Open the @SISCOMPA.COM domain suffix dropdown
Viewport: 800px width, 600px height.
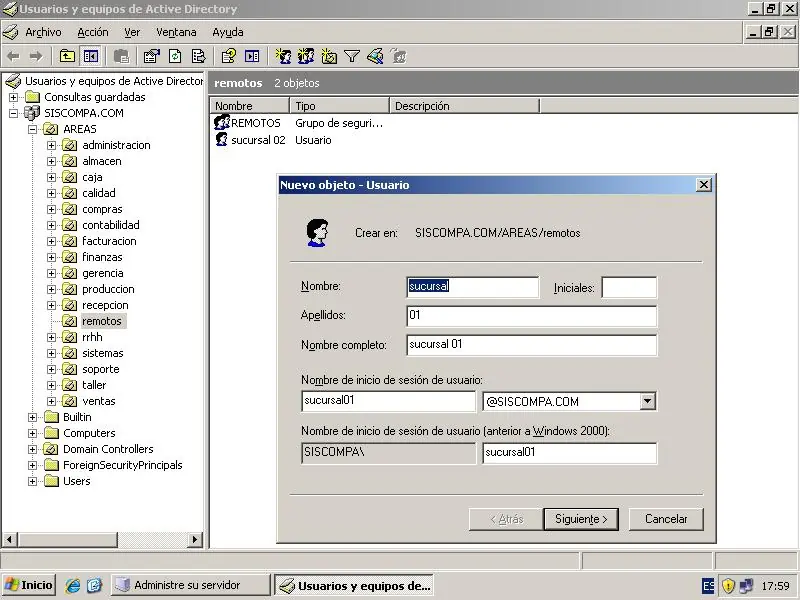tap(647, 401)
